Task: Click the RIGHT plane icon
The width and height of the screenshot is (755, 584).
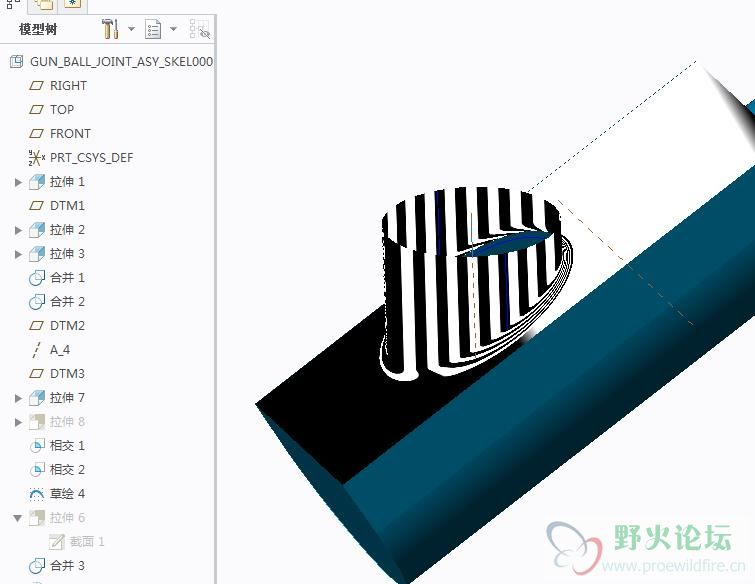Action: coord(37,86)
